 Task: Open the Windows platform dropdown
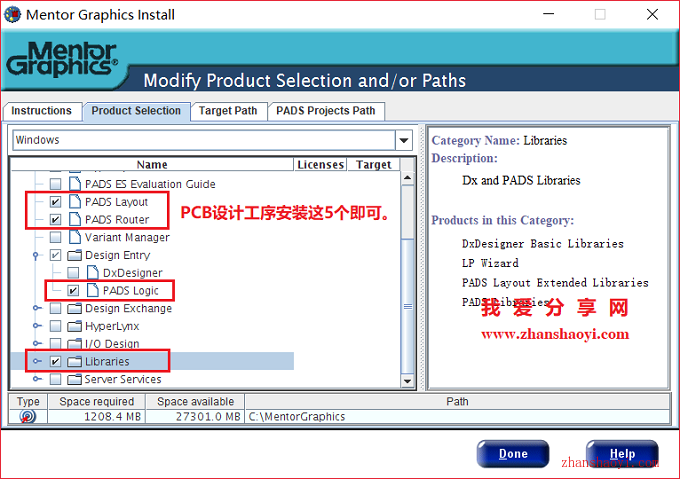(404, 140)
